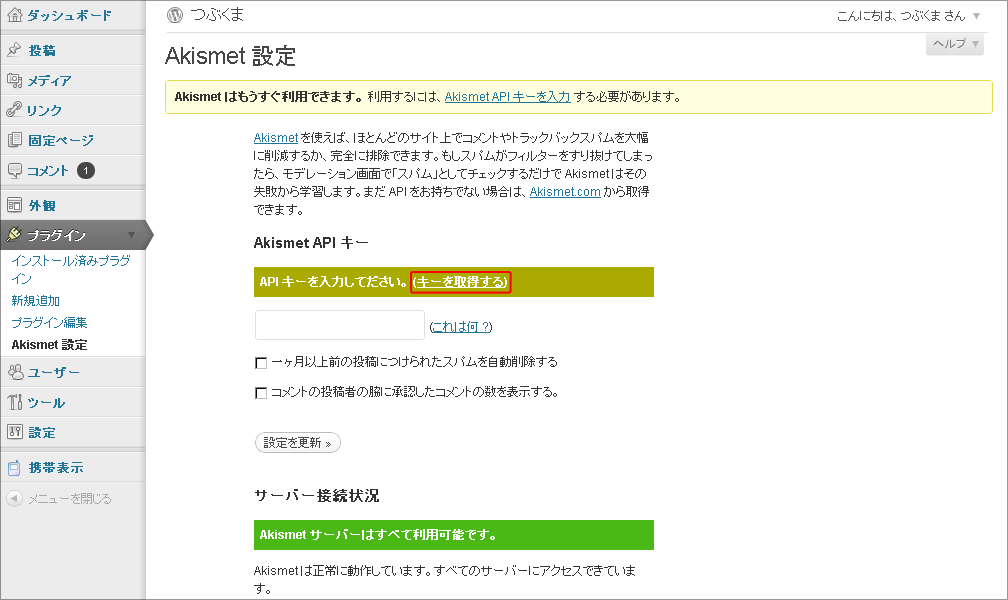The height and width of the screenshot is (600, 1008).
Task: Open the 外観 appearance menu
Action: click(x=42, y=205)
